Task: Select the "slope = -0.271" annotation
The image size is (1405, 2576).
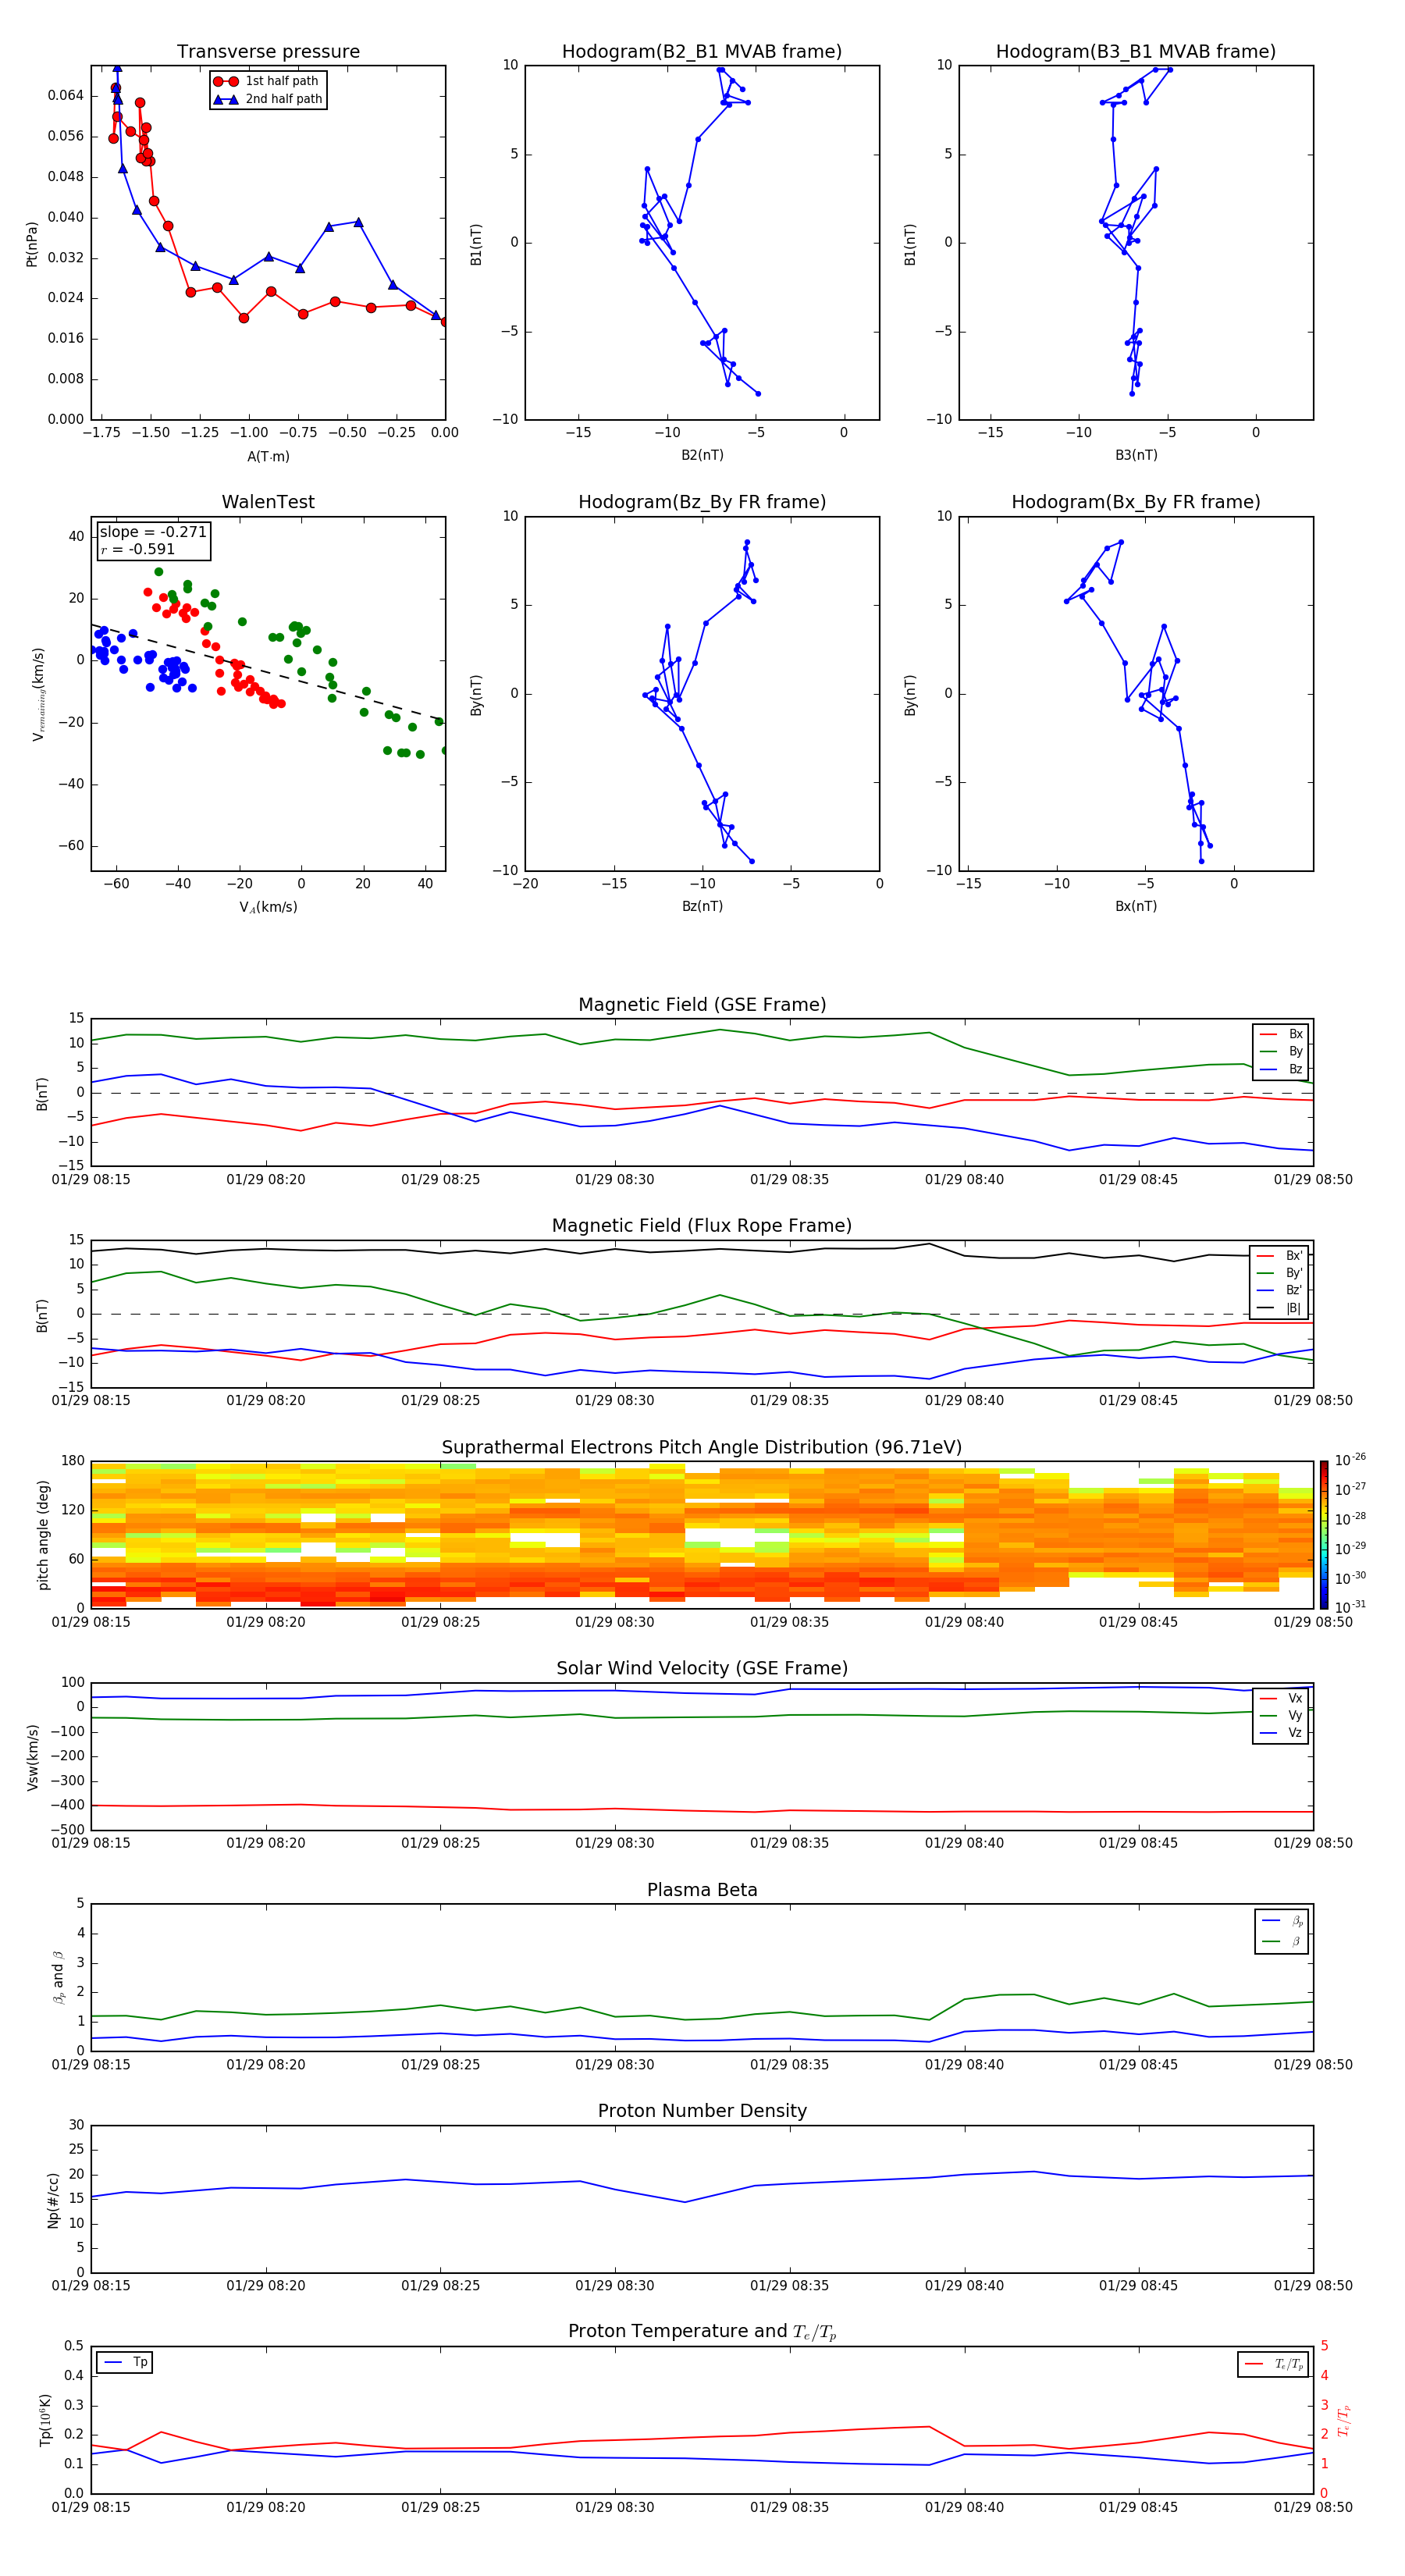Action: 153,532
